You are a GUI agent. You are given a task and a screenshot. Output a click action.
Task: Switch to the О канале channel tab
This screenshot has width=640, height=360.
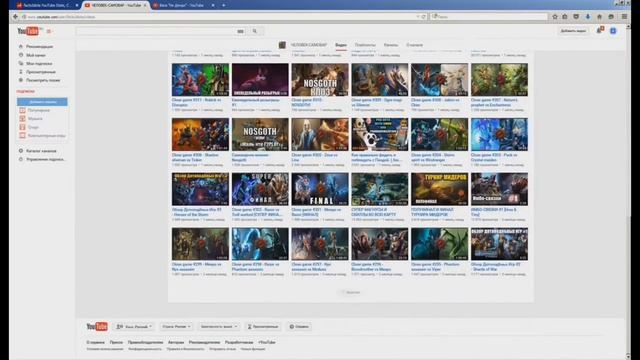[414, 45]
